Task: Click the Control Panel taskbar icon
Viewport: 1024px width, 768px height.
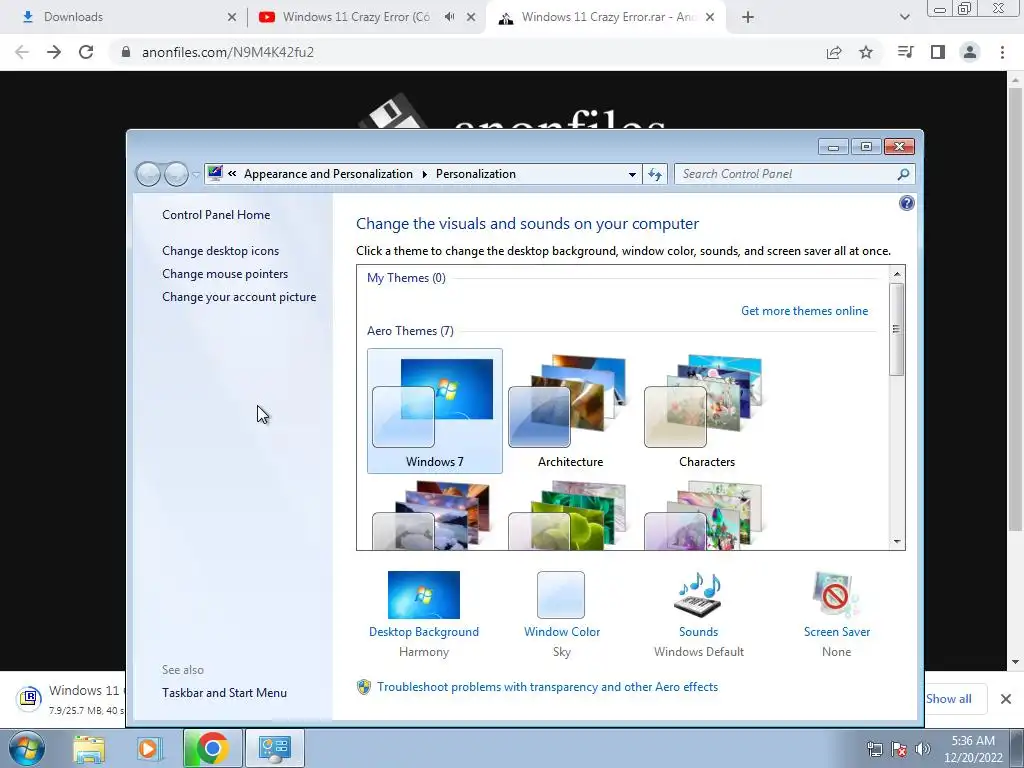Action: [274, 748]
